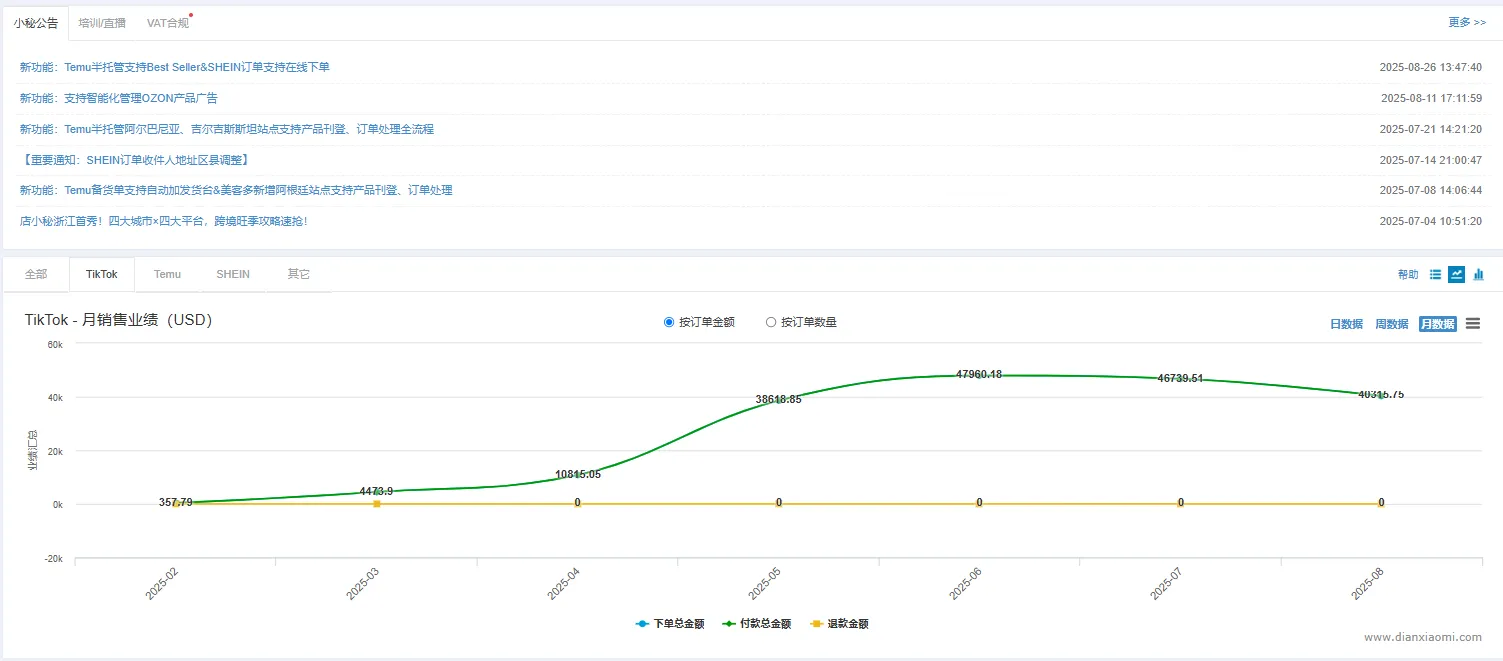Switch chart to 周数据 weekly data
Viewport: 1503px width, 661px height.
click(1392, 324)
